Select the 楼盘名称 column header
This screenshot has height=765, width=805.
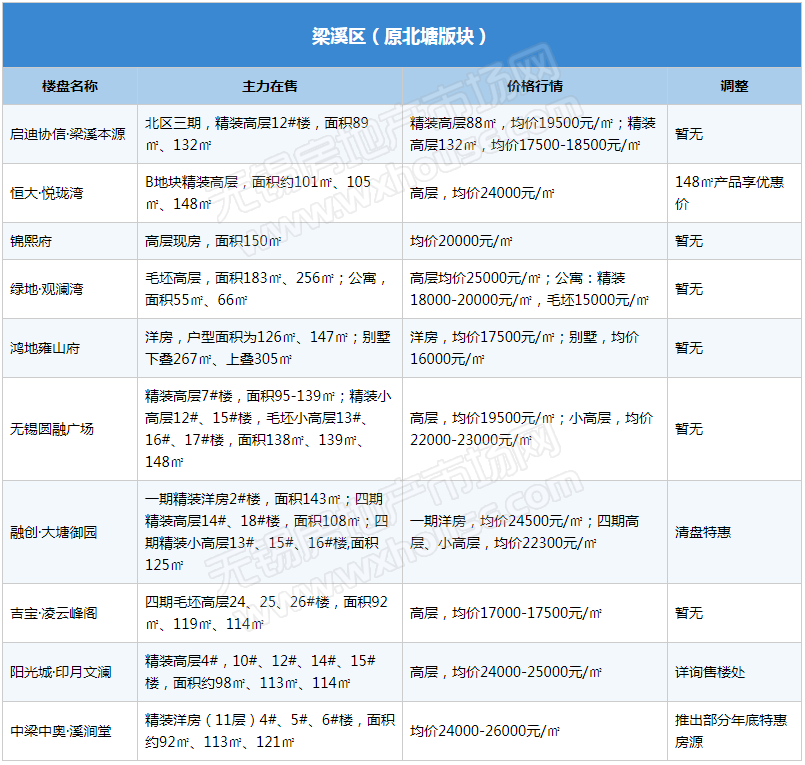point(70,86)
